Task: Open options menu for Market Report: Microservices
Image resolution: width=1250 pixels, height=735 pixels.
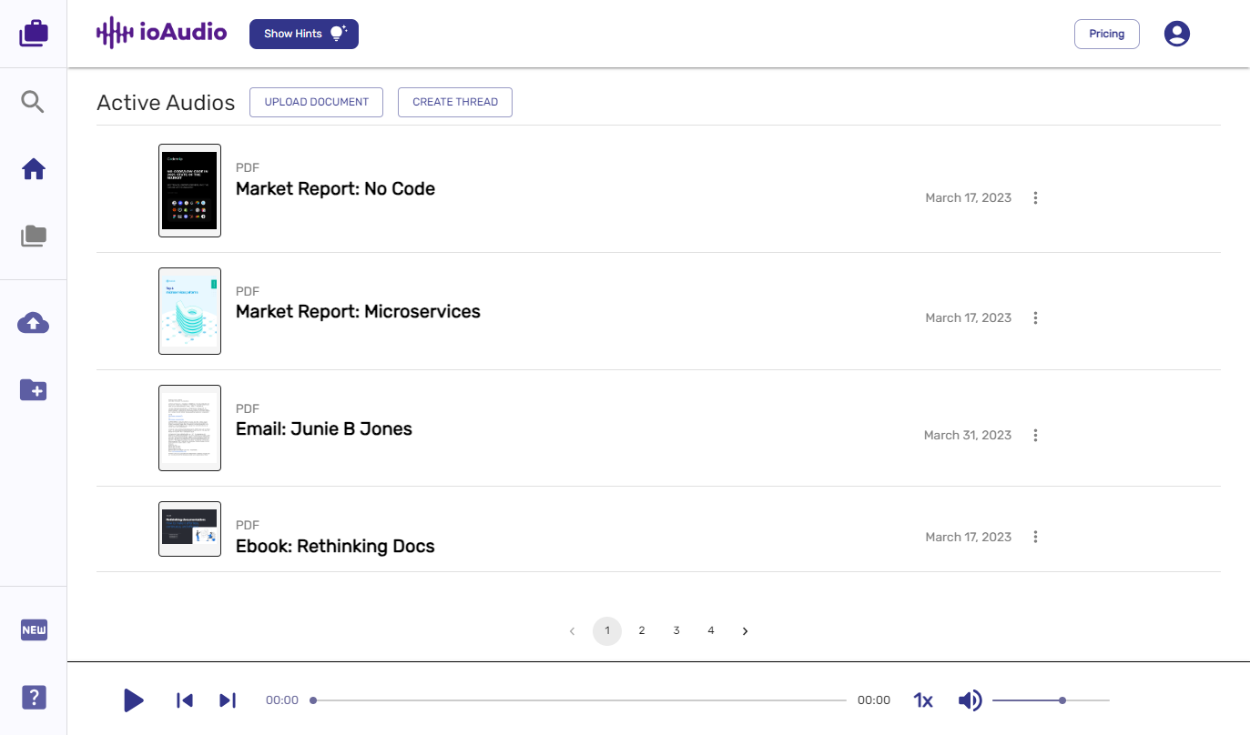Action: coord(1035,318)
